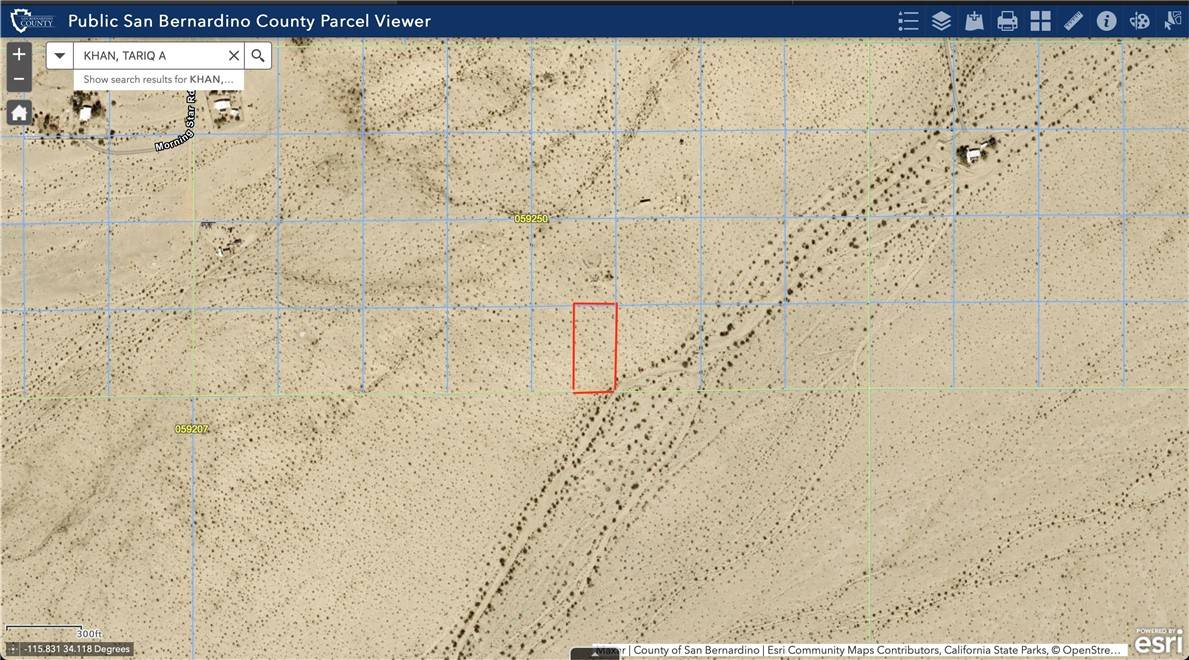Click the red highlighted parcel outline
1189x660 pixels.
(x=594, y=347)
